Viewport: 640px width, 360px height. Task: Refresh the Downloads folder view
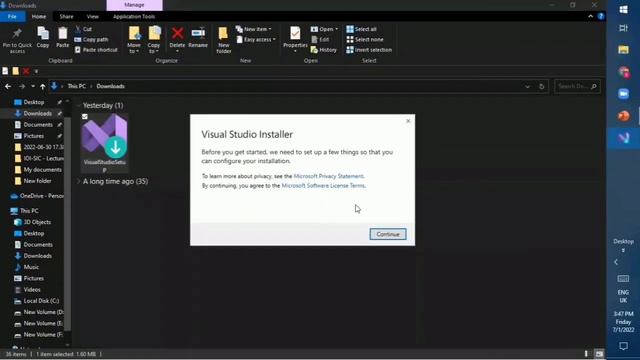[x=542, y=87]
